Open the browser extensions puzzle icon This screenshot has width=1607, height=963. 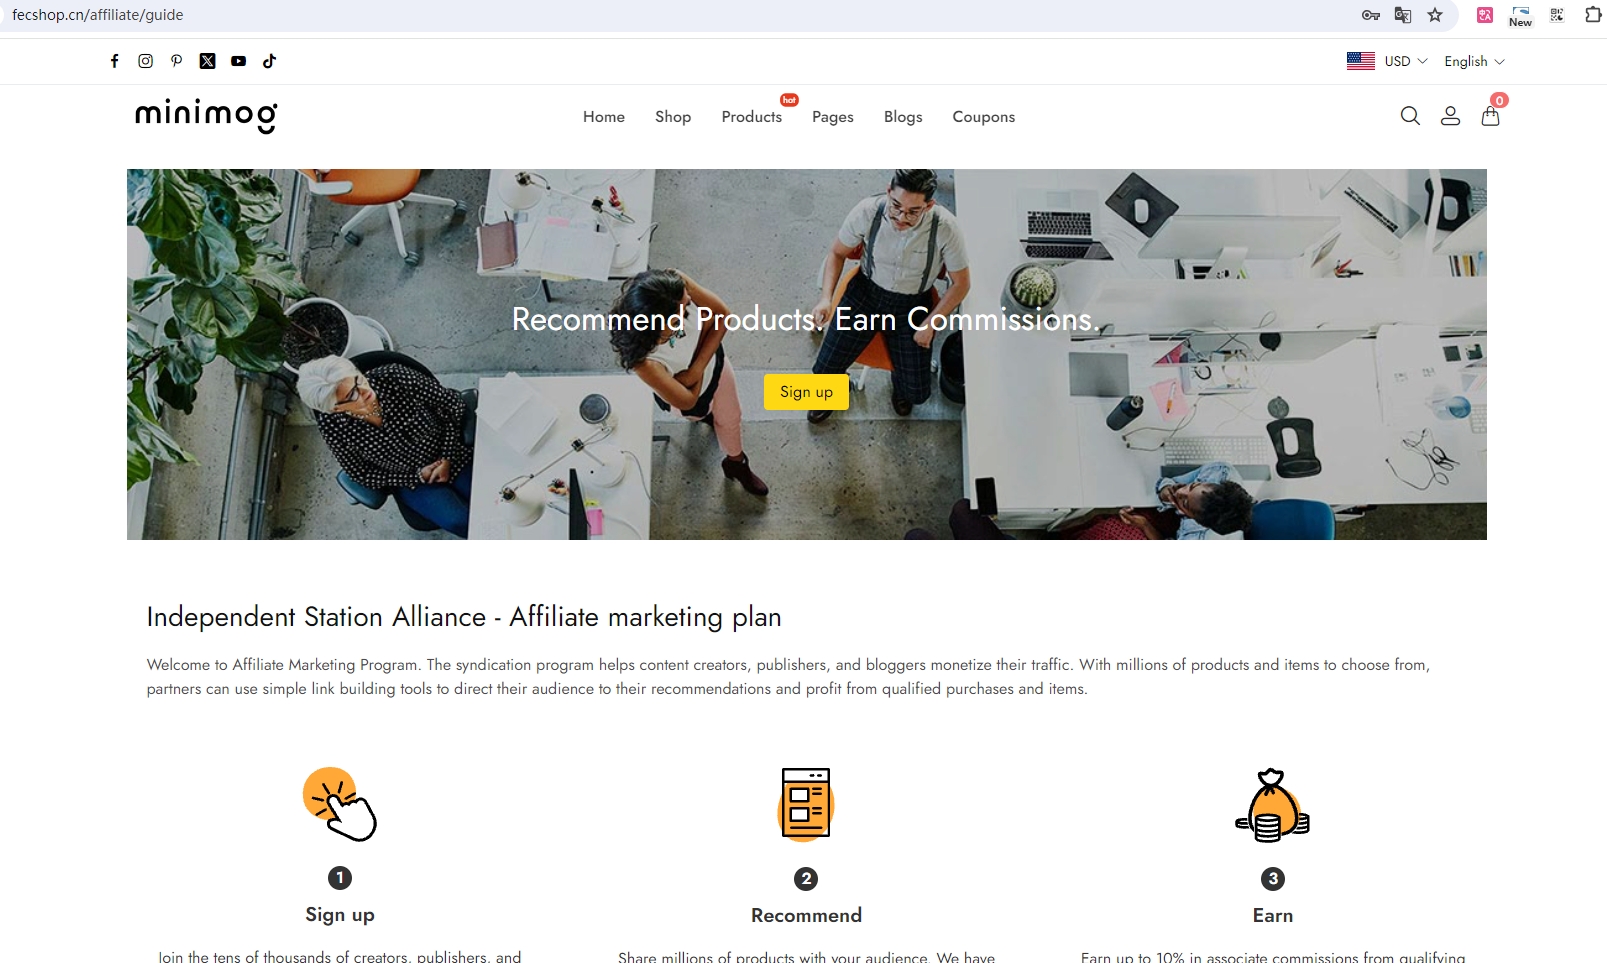tap(1593, 15)
